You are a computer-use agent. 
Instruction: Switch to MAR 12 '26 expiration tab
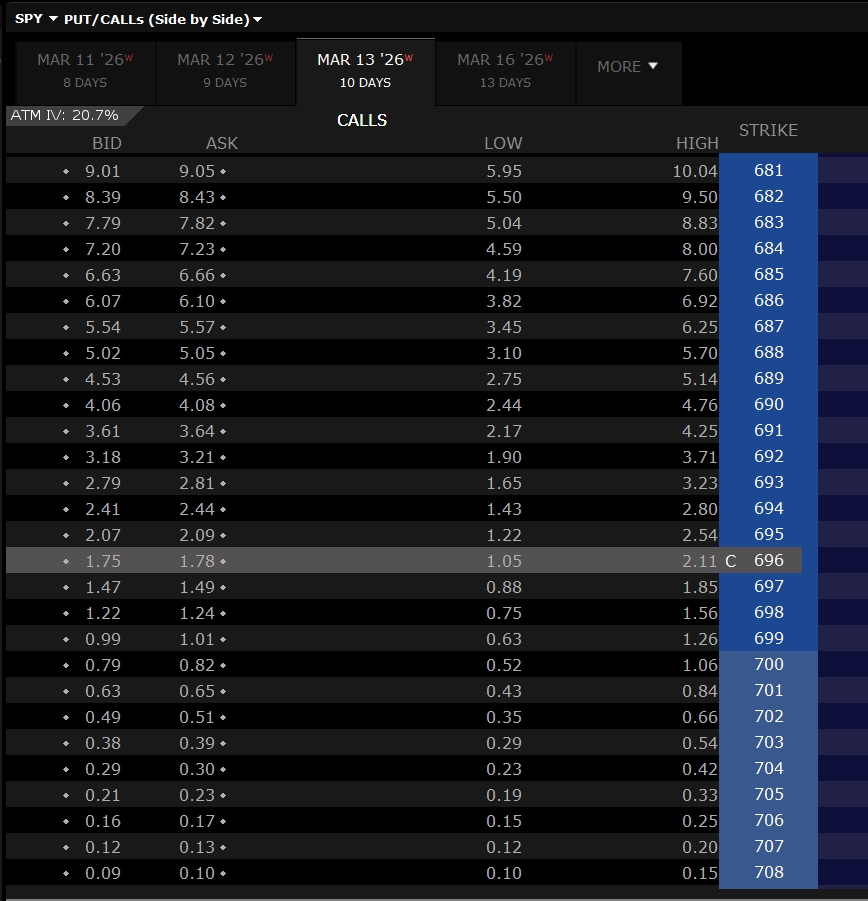[225, 70]
